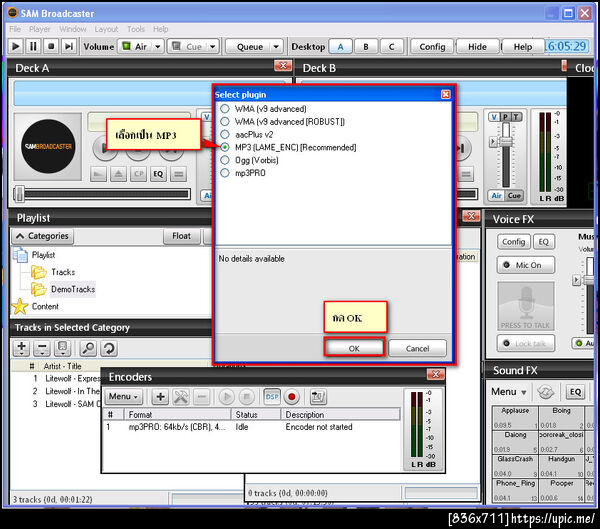Open Voice FX EQ
The width and height of the screenshot is (600, 529).
543,242
